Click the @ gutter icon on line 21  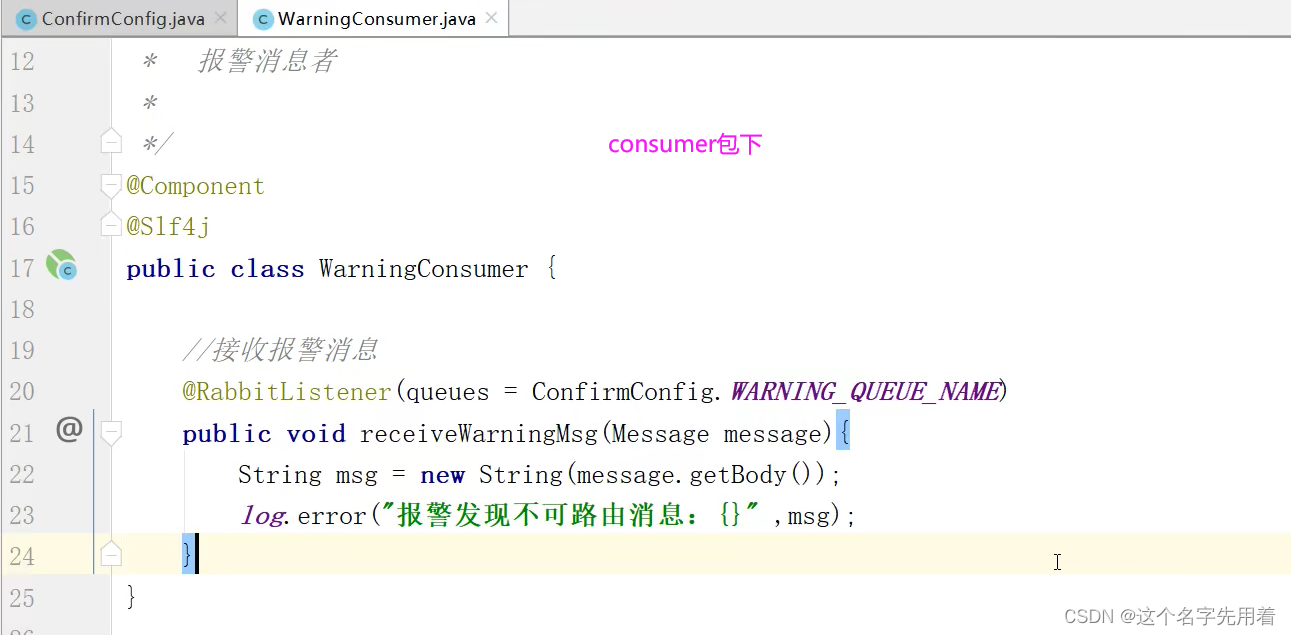point(68,431)
